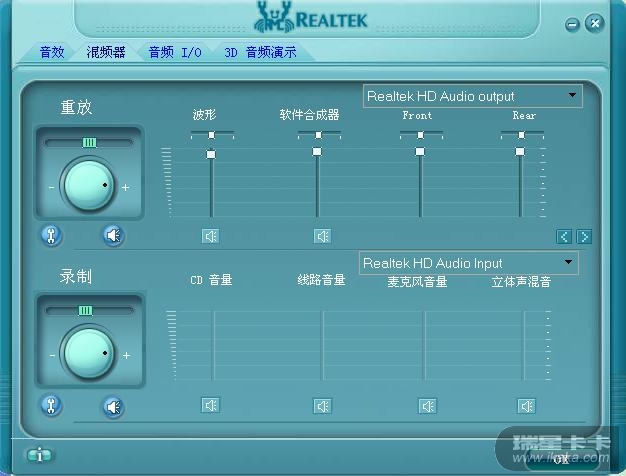Mute the CD 音量 recording channel
626x476 pixels.
point(210,405)
